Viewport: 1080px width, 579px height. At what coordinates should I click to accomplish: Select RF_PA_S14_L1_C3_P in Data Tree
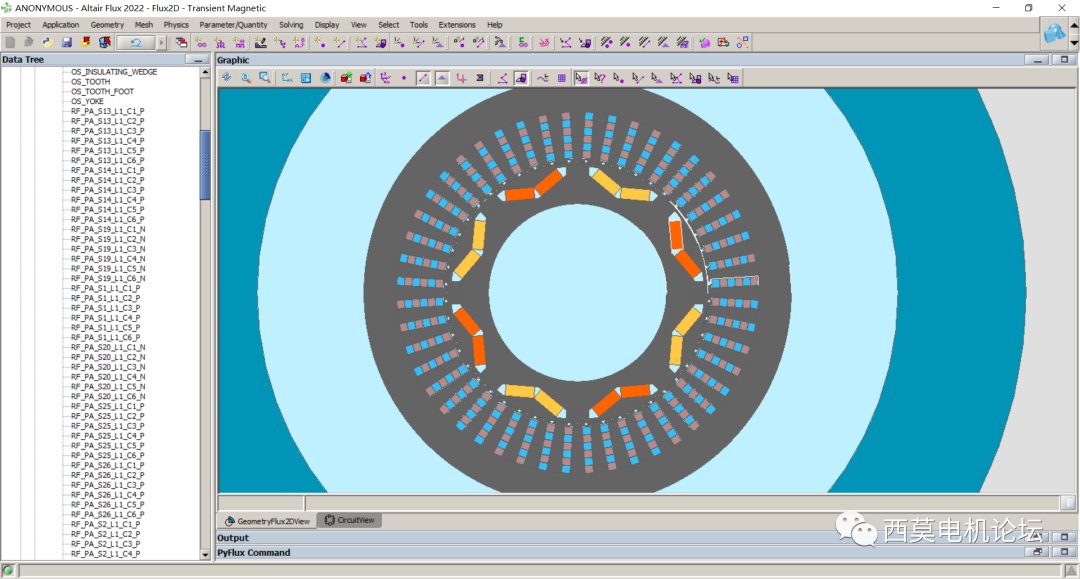pos(107,190)
